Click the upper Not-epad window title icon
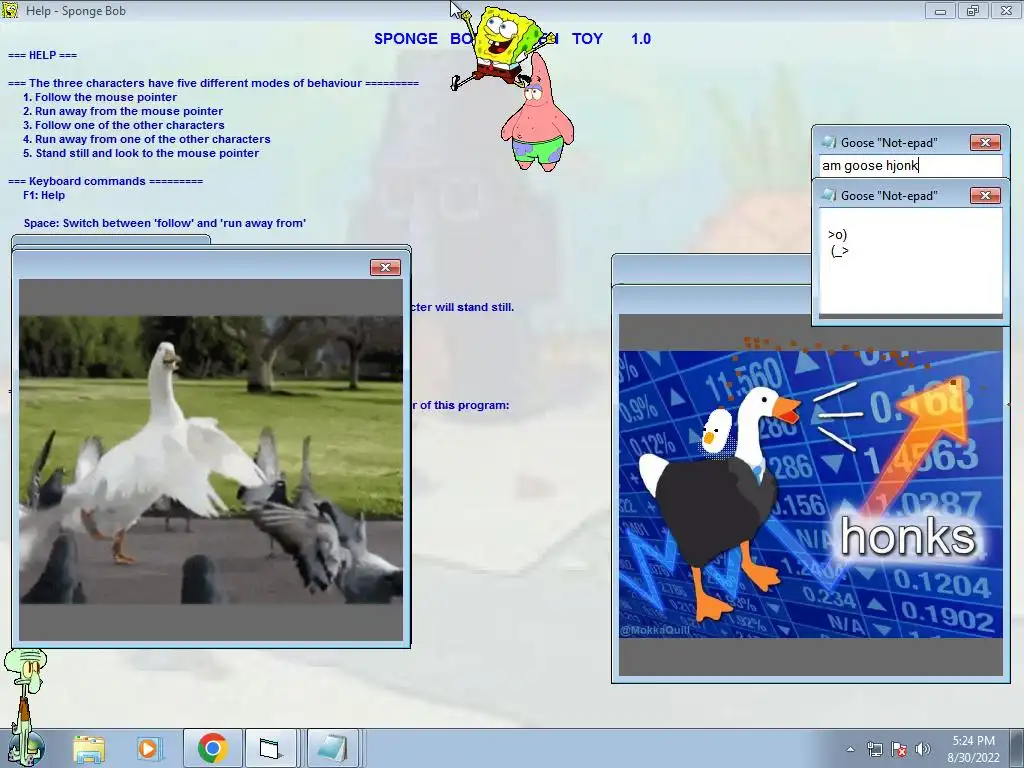The width and height of the screenshot is (1024, 768). (828, 142)
